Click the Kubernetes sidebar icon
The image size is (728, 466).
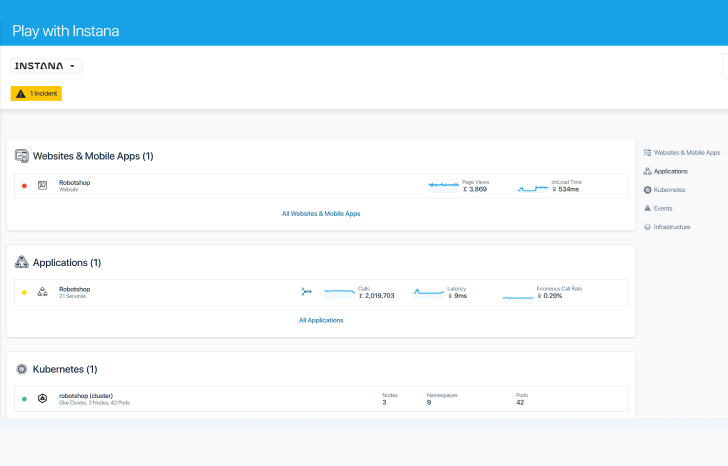click(x=647, y=190)
